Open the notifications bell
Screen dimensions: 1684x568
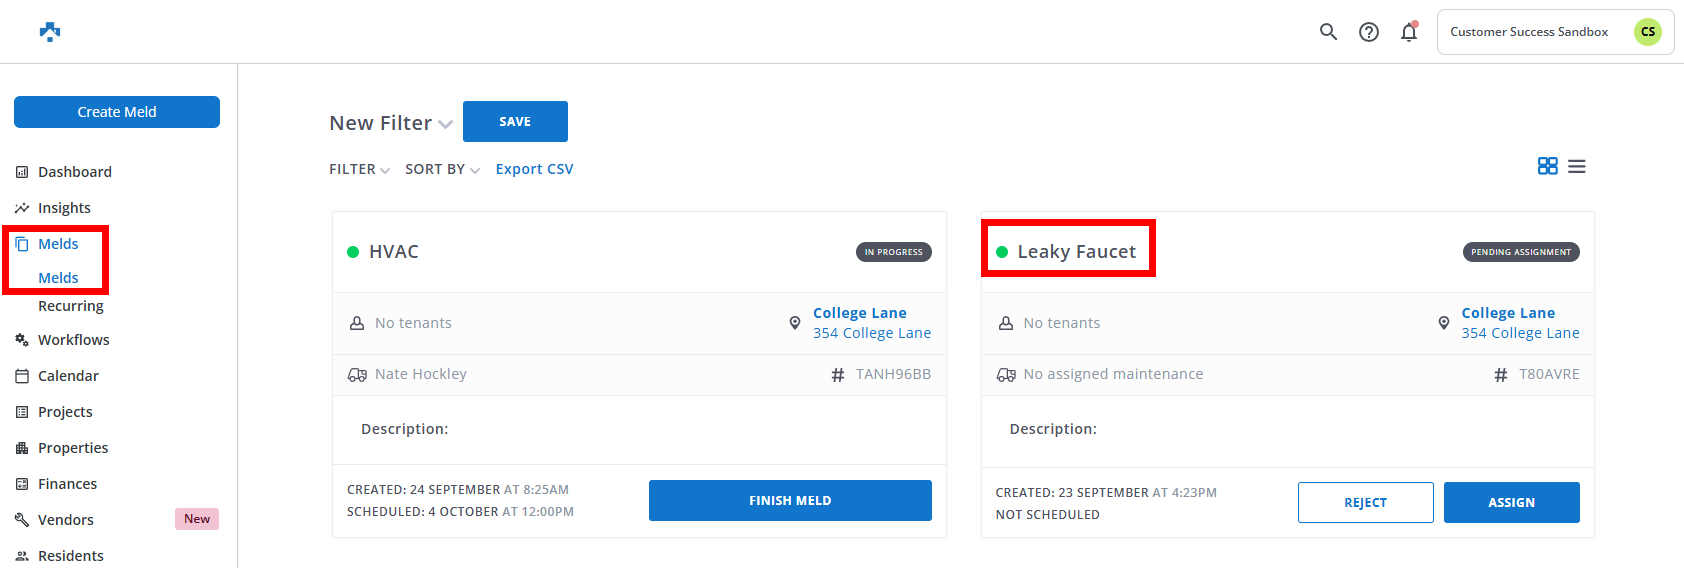click(1409, 32)
